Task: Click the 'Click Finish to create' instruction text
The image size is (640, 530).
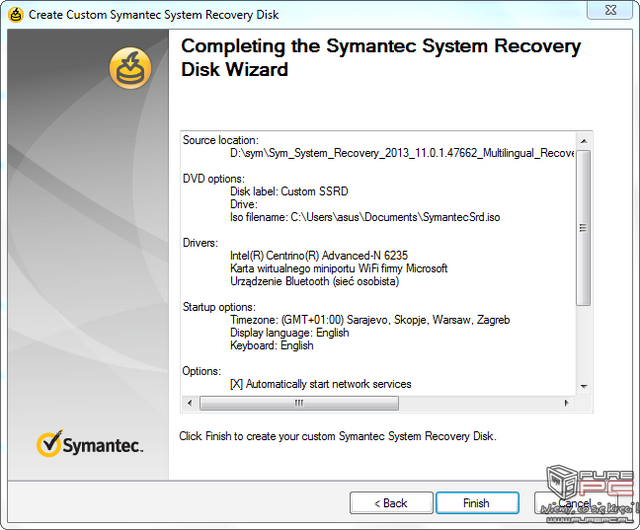Action: coord(338,436)
